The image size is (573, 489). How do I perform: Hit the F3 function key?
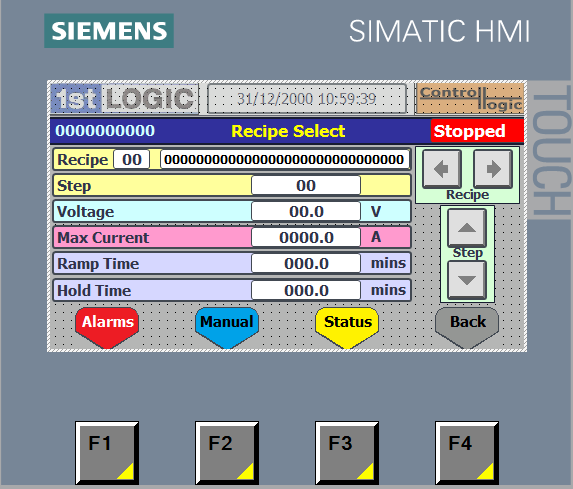point(347,453)
